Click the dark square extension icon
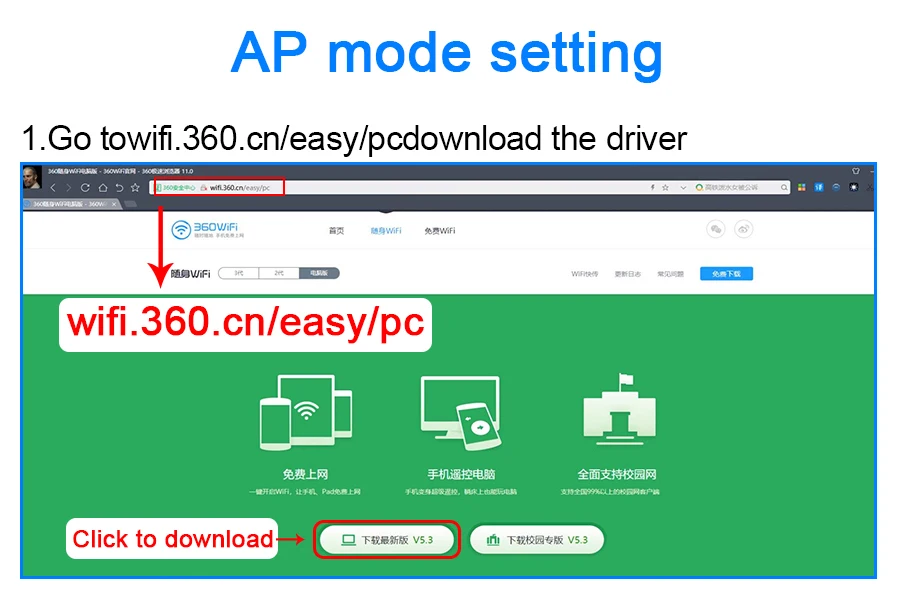Viewport: 900px width, 606px height. point(854,188)
